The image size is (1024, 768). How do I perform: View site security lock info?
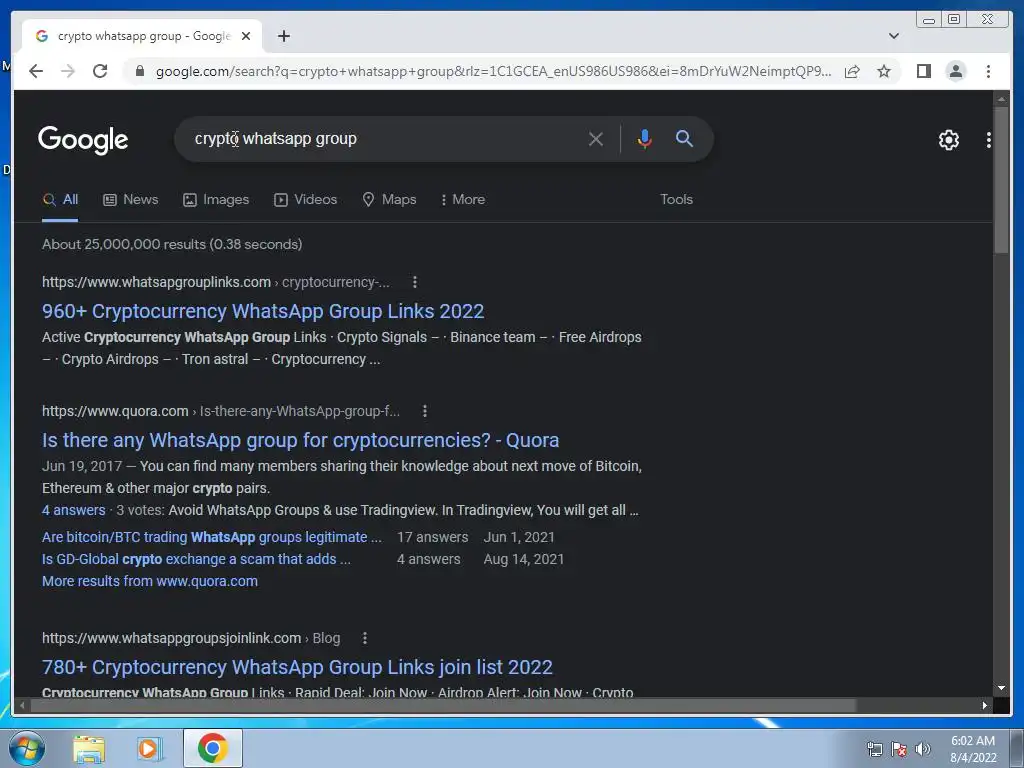pos(139,71)
